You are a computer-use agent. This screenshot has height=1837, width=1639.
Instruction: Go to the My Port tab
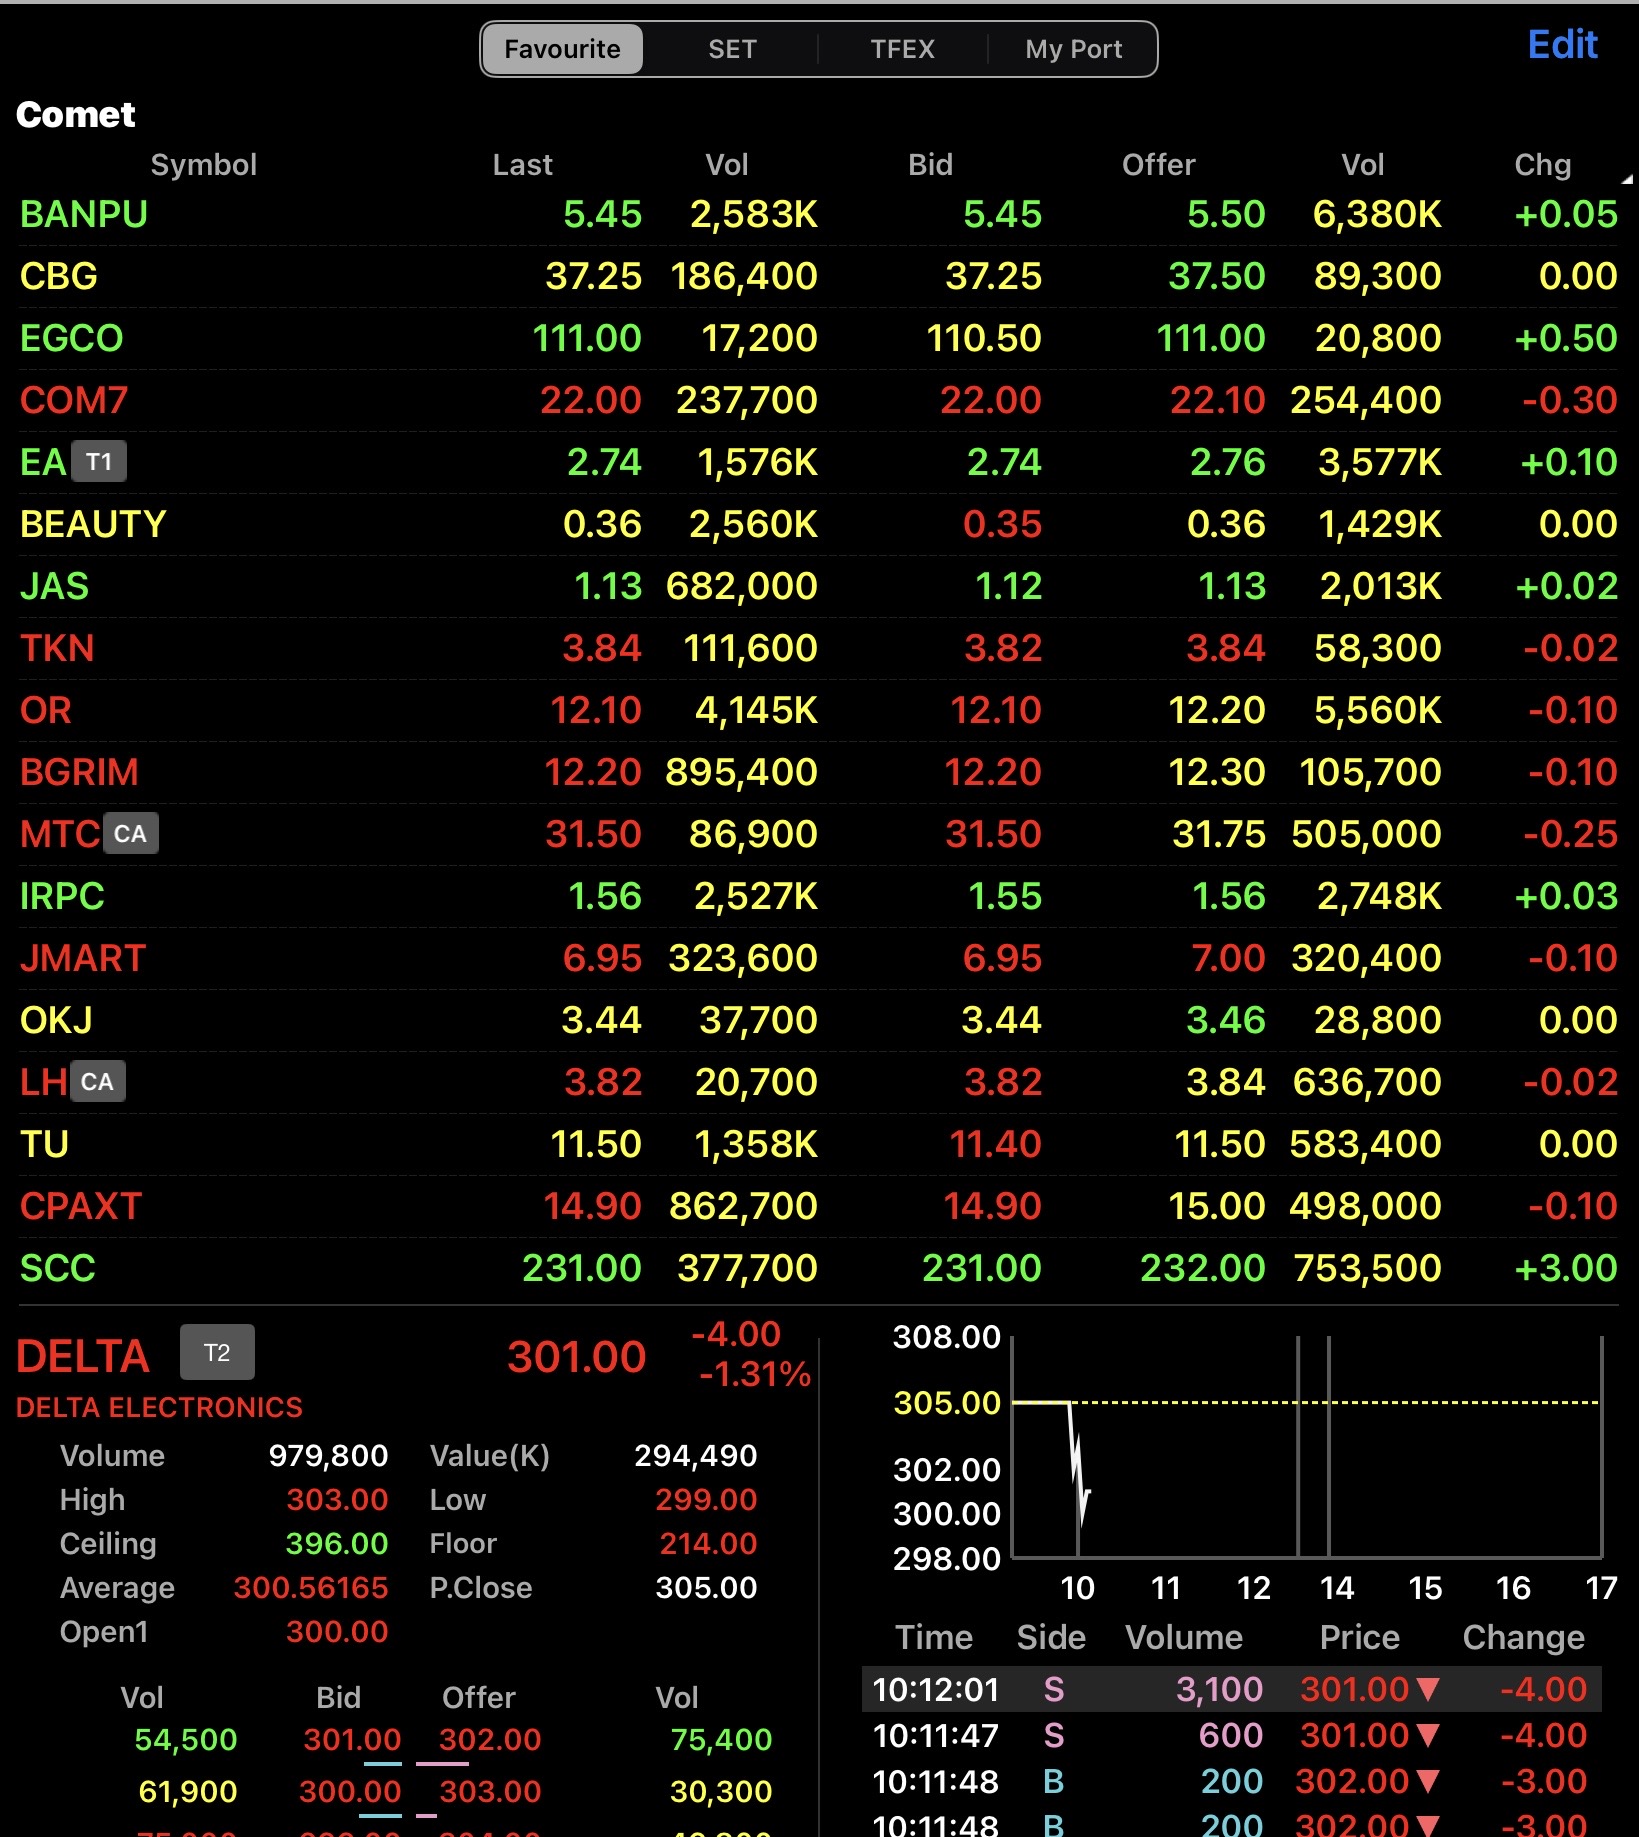[x=1073, y=49]
